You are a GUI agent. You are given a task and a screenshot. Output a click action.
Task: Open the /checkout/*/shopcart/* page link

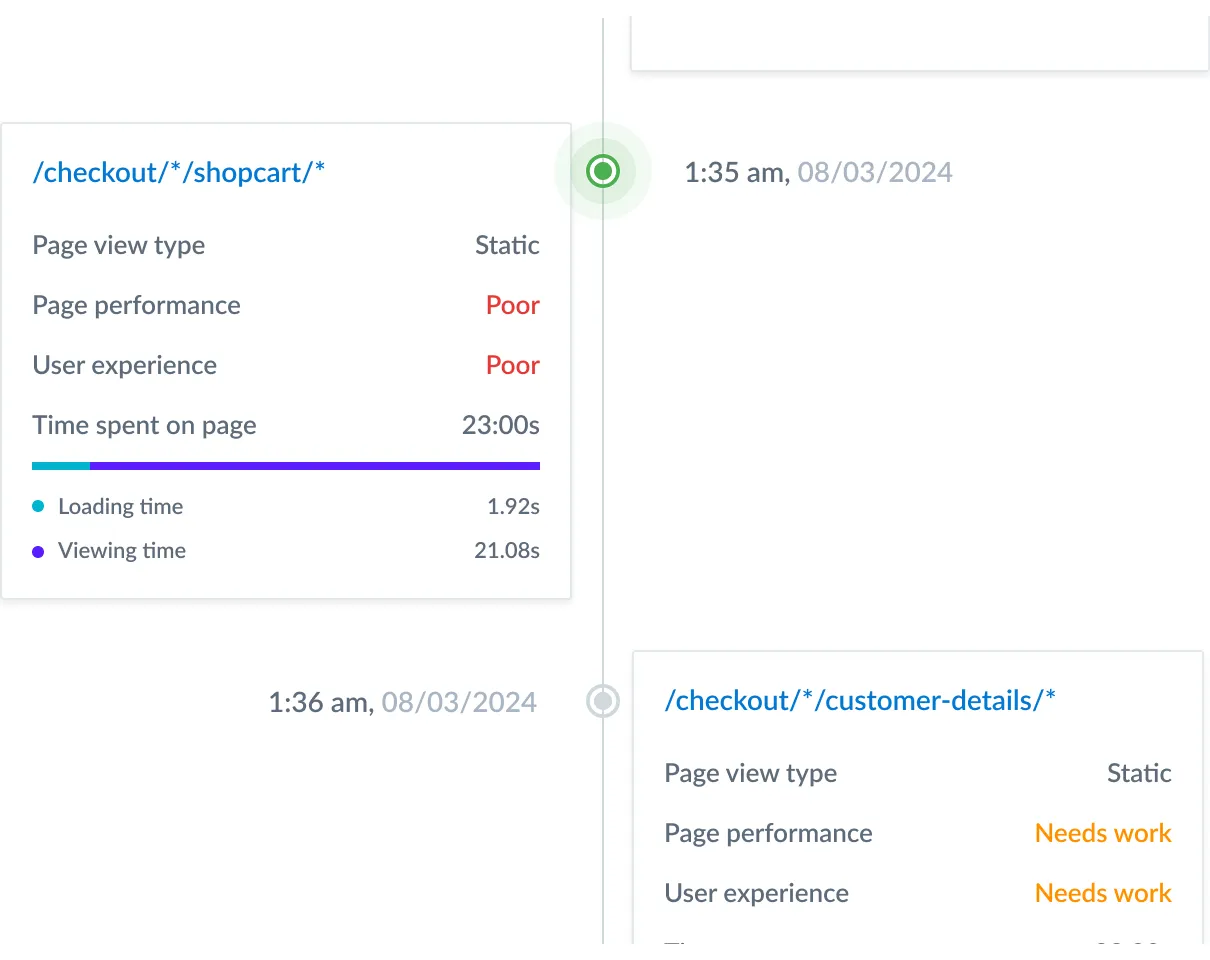tap(178, 171)
